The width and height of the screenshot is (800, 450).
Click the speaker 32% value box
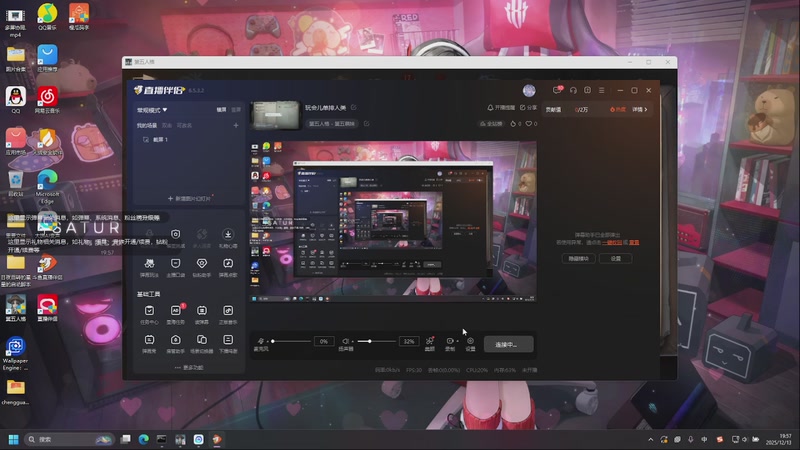(x=409, y=341)
